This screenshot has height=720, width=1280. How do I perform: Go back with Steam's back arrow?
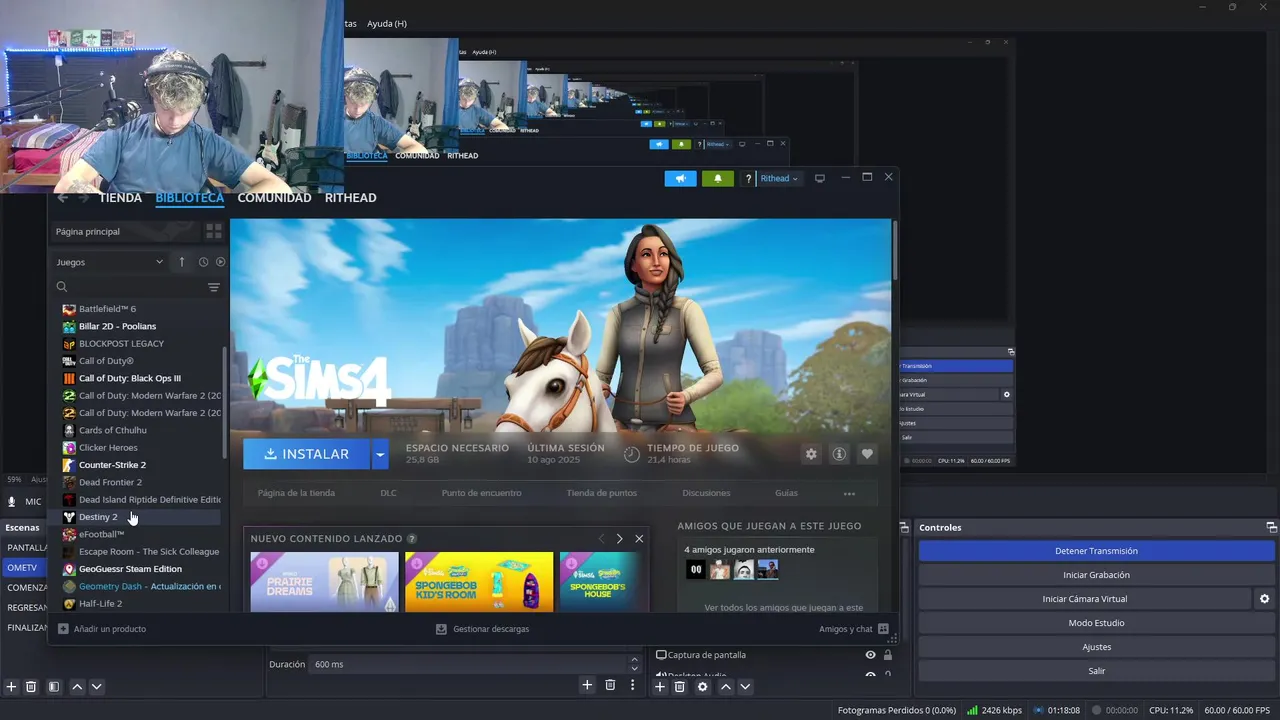coord(63,198)
